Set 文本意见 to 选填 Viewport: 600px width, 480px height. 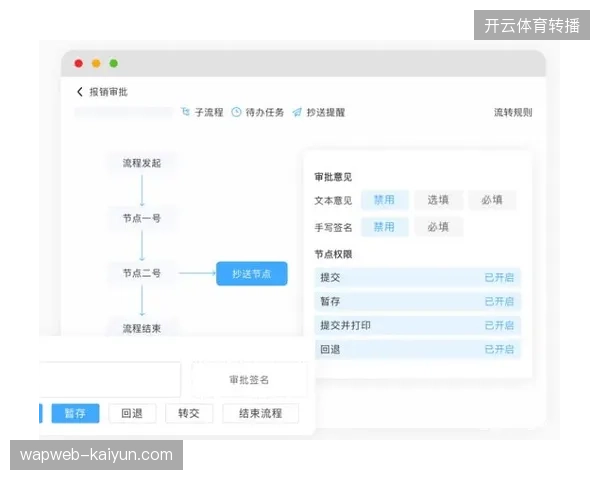coord(438,200)
